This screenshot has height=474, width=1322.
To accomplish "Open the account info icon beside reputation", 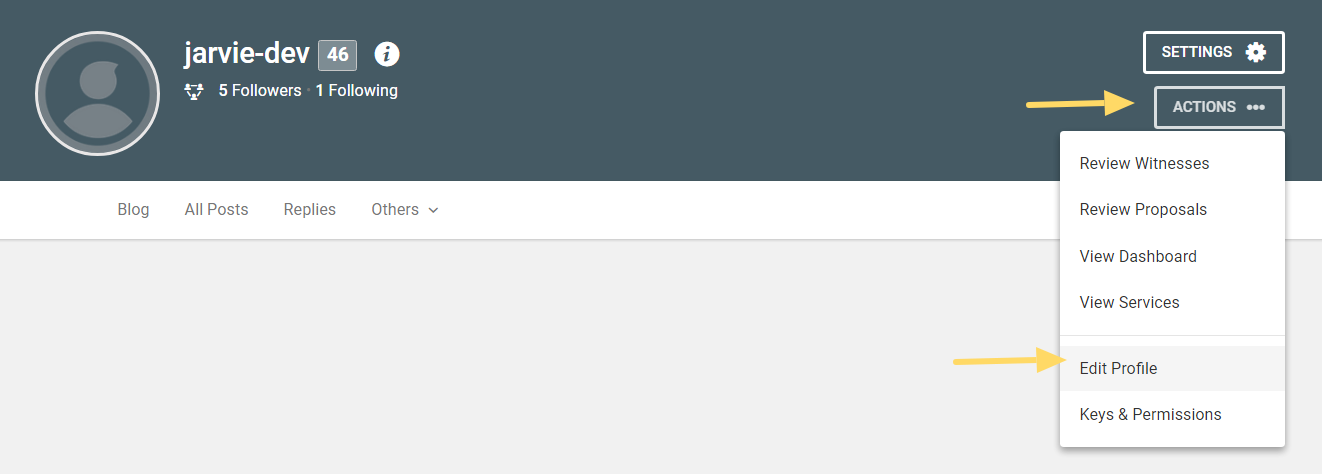I will pyautogui.click(x=387, y=54).
